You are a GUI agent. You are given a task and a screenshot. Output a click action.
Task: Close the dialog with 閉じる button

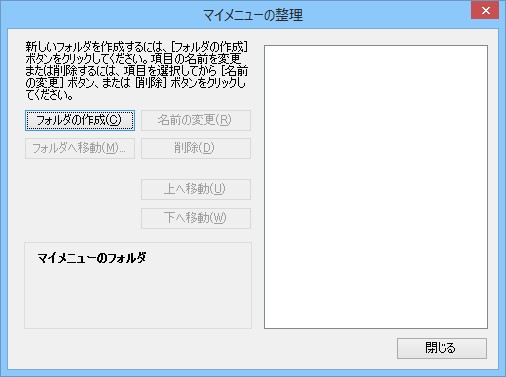[442, 348]
